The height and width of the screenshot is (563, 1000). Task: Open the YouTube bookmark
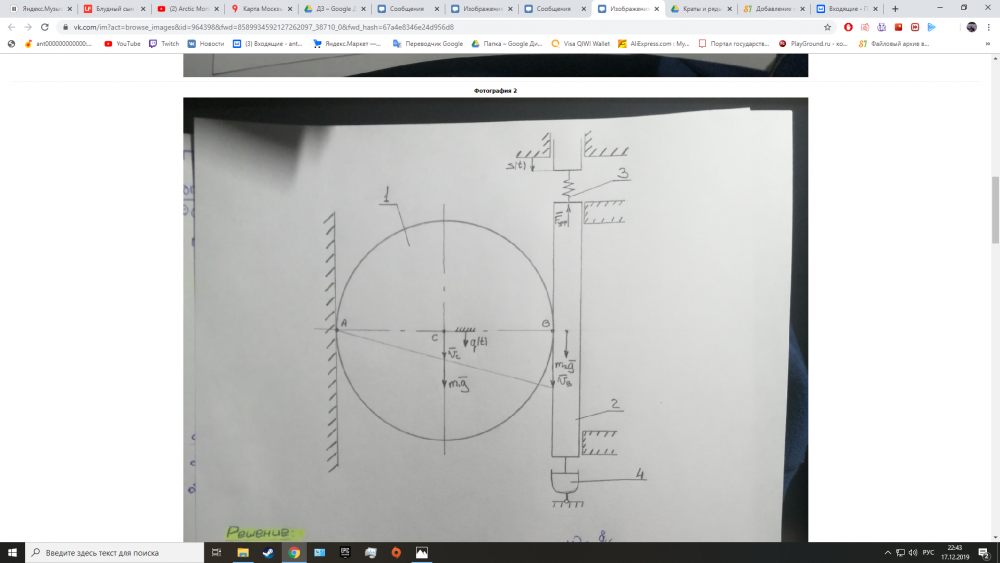pos(122,44)
